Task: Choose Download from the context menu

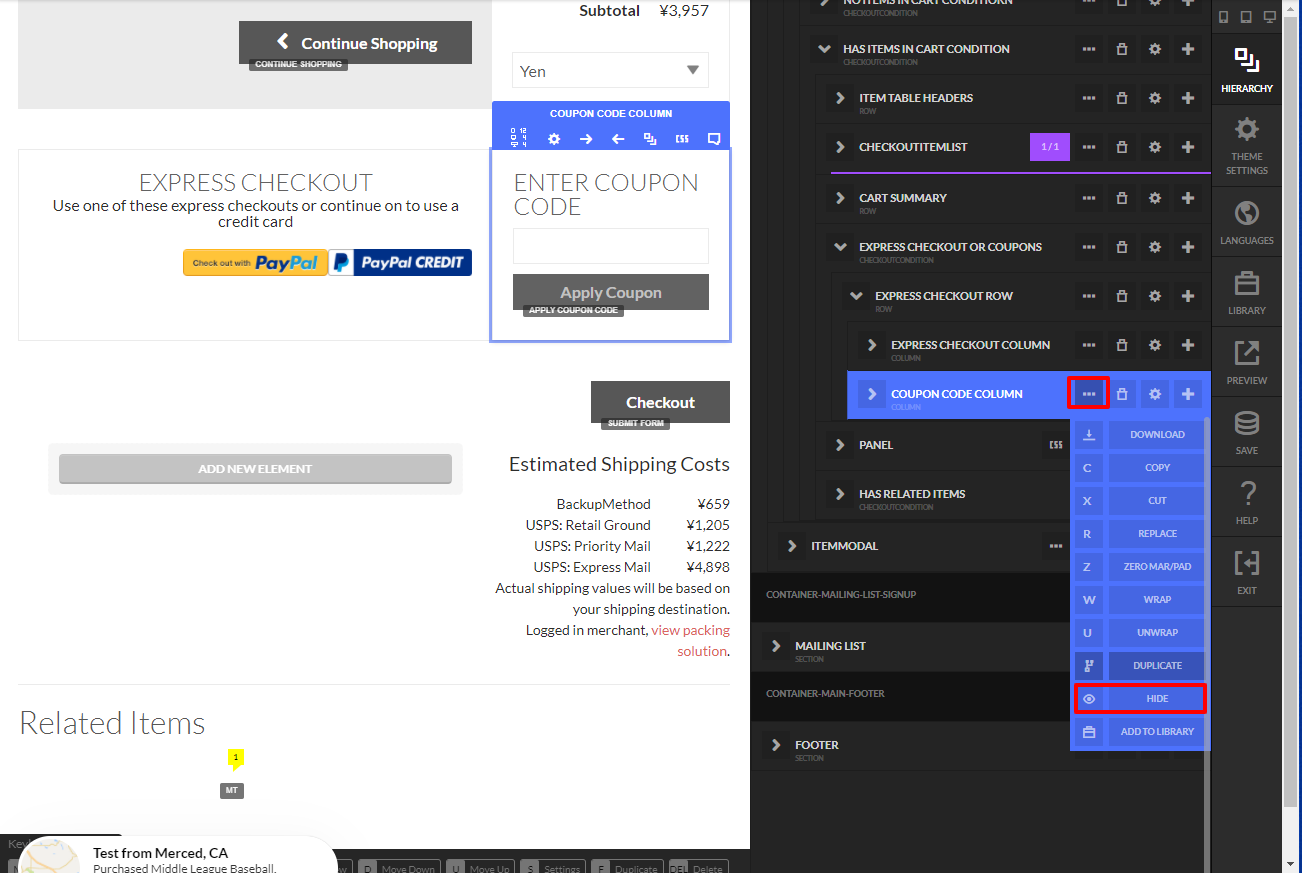Action: tap(1140, 435)
